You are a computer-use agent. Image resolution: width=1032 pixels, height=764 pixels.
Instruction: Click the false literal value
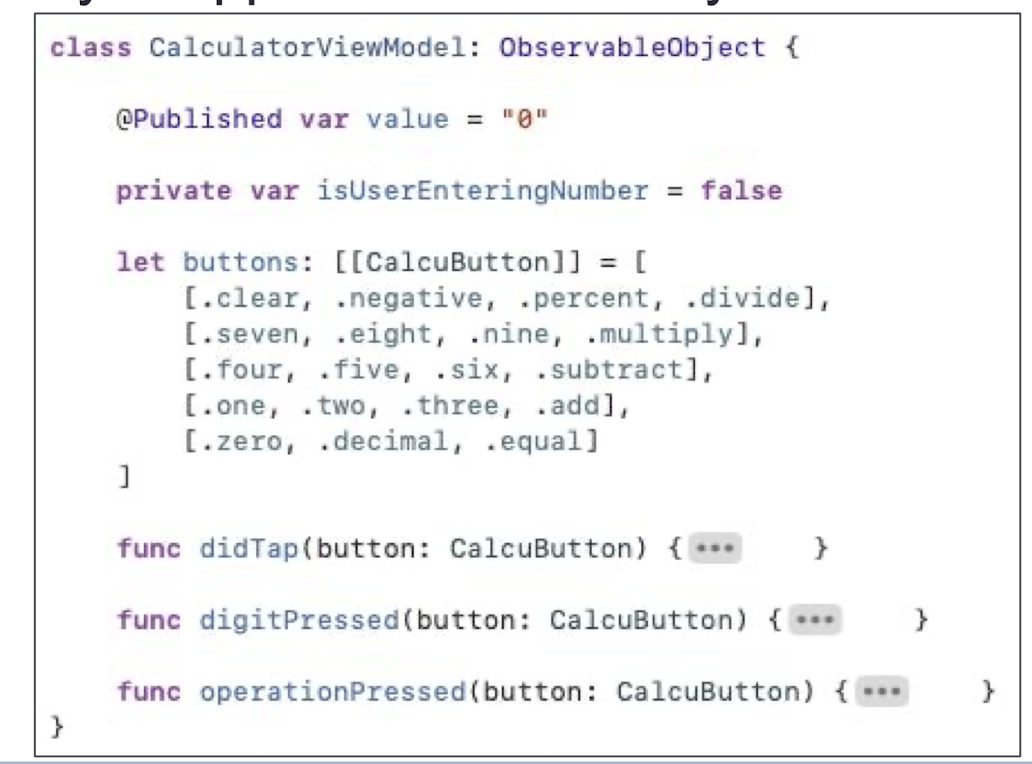741,191
